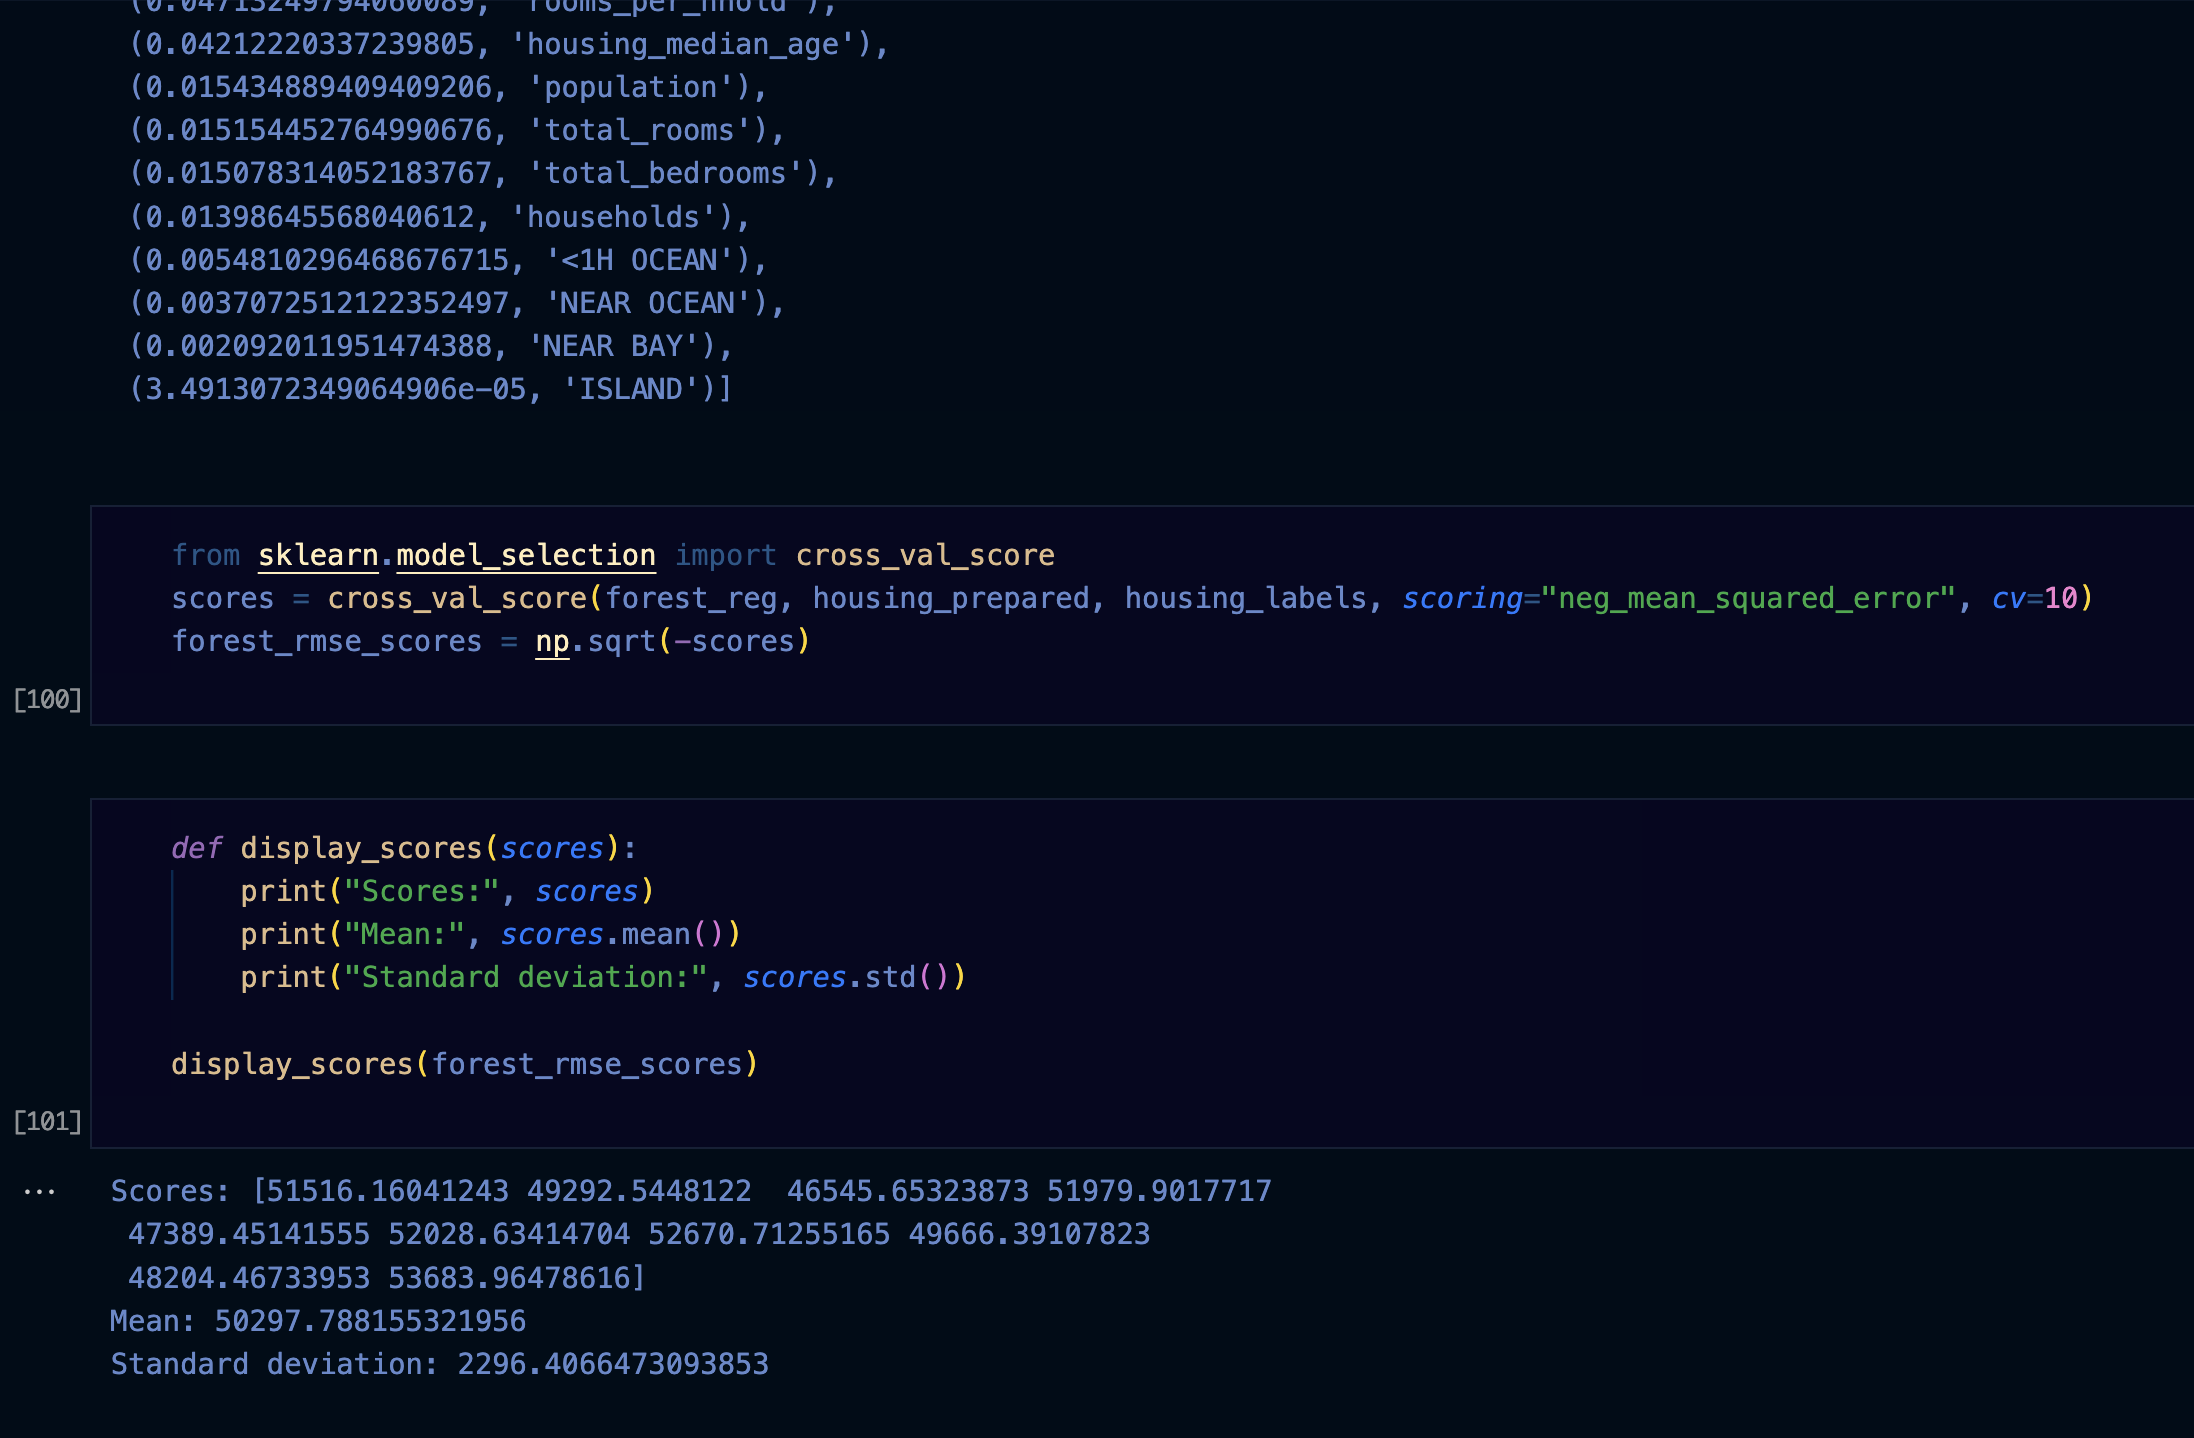Click print("Standard deviation:" line
The height and width of the screenshot is (1438, 2194).
603,977
